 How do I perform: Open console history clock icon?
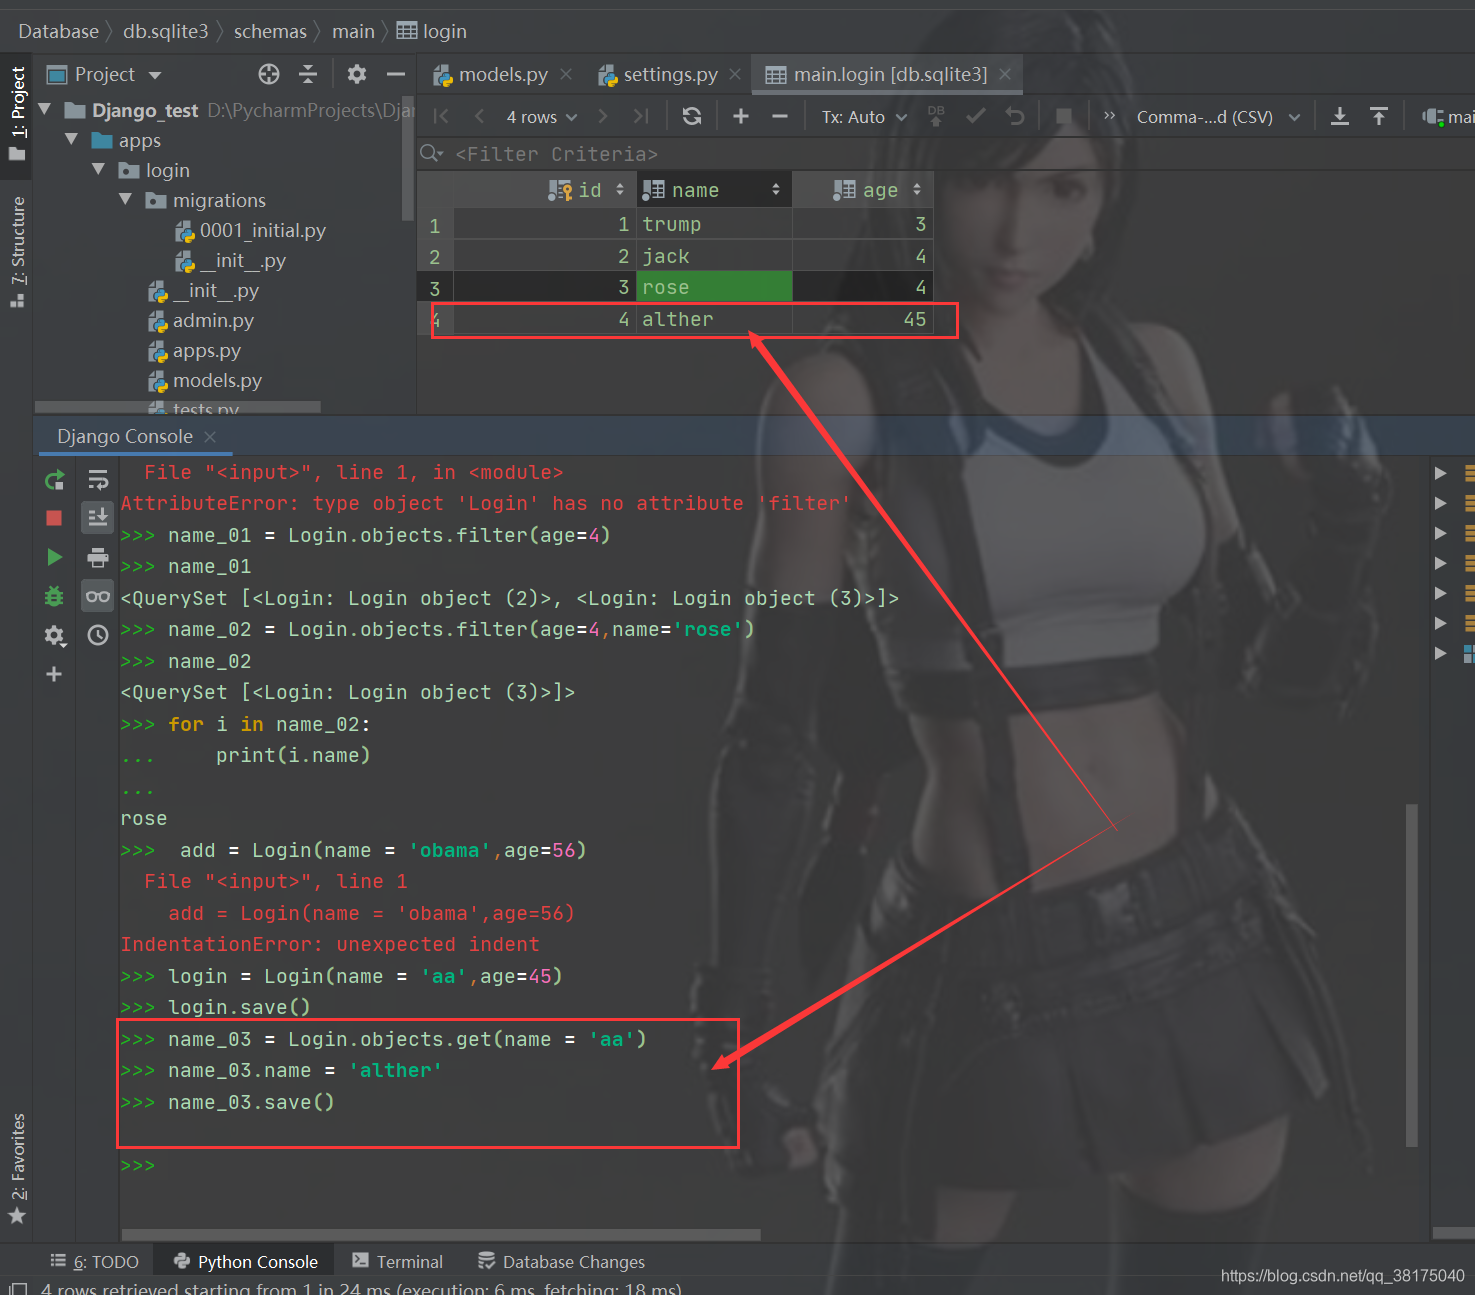tap(98, 635)
